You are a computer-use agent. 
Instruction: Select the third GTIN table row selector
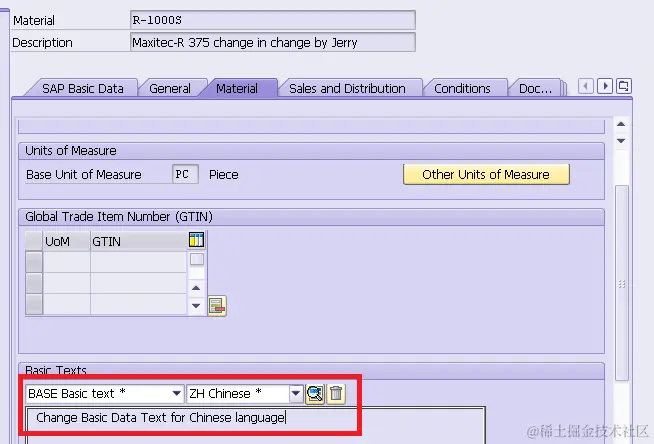[x=34, y=304]
